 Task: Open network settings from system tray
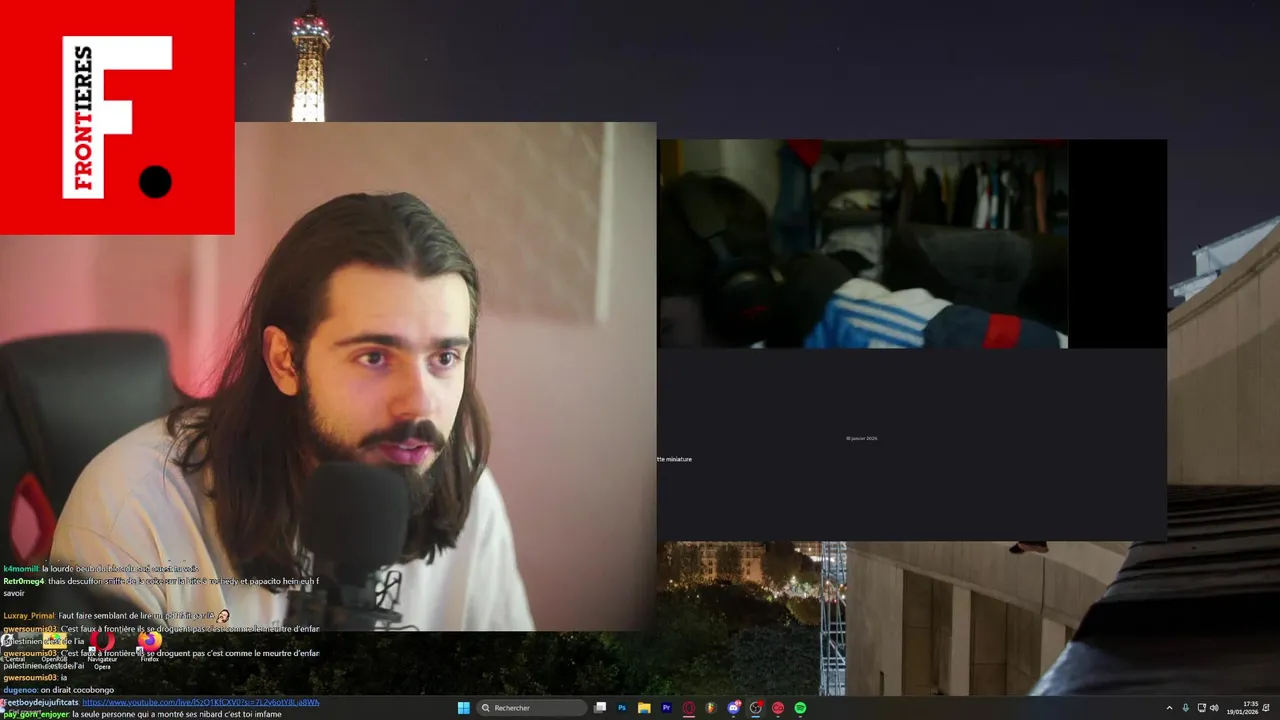(x=1202, y=708)
